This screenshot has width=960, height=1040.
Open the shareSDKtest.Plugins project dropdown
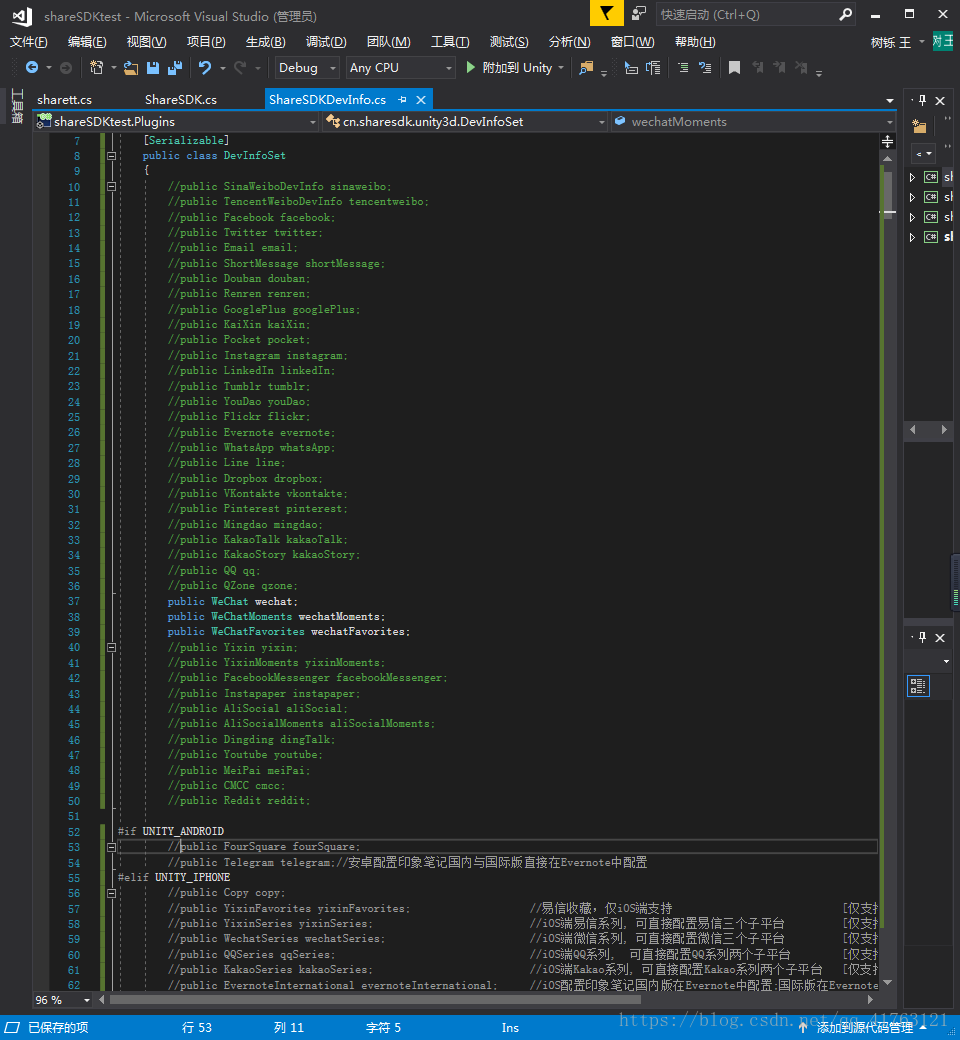tap(176, 121)
